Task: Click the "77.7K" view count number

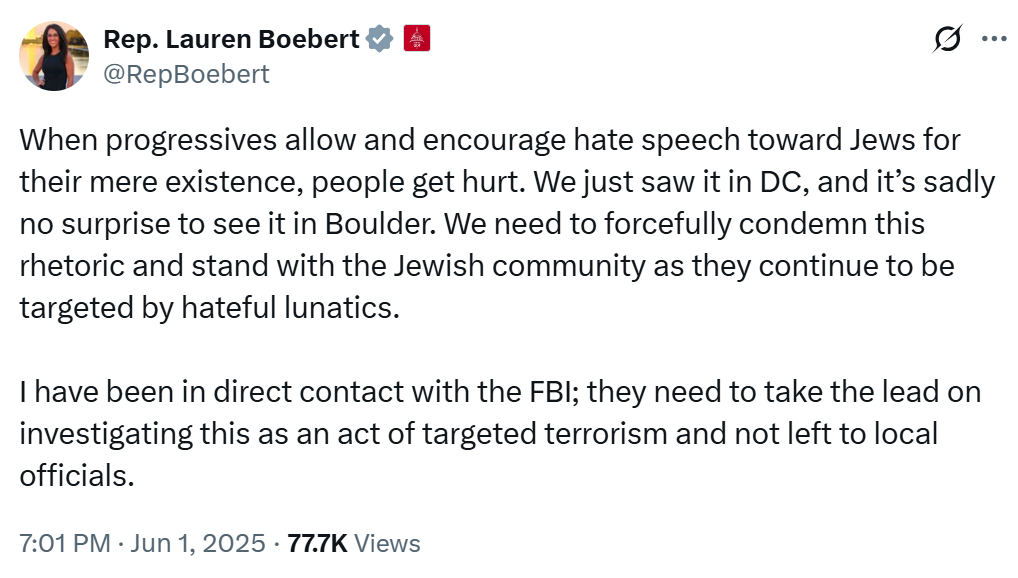Action: 317,543
